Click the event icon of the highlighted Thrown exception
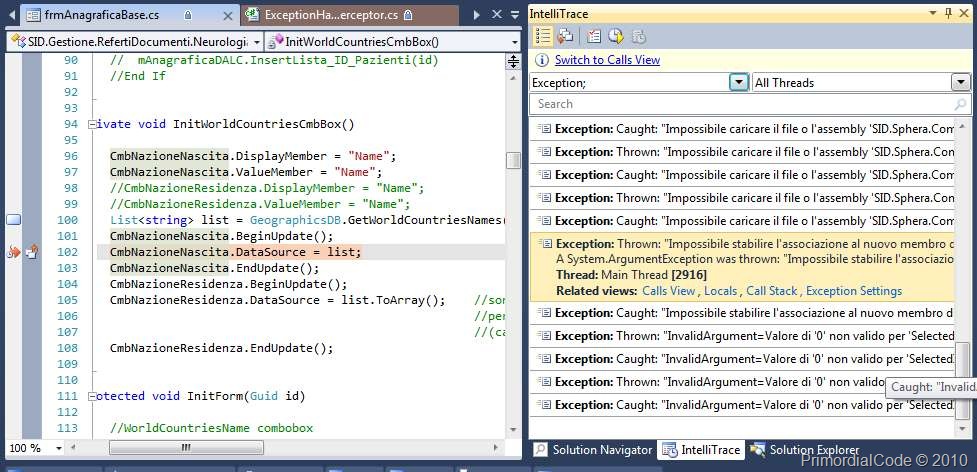 (546, 243)
